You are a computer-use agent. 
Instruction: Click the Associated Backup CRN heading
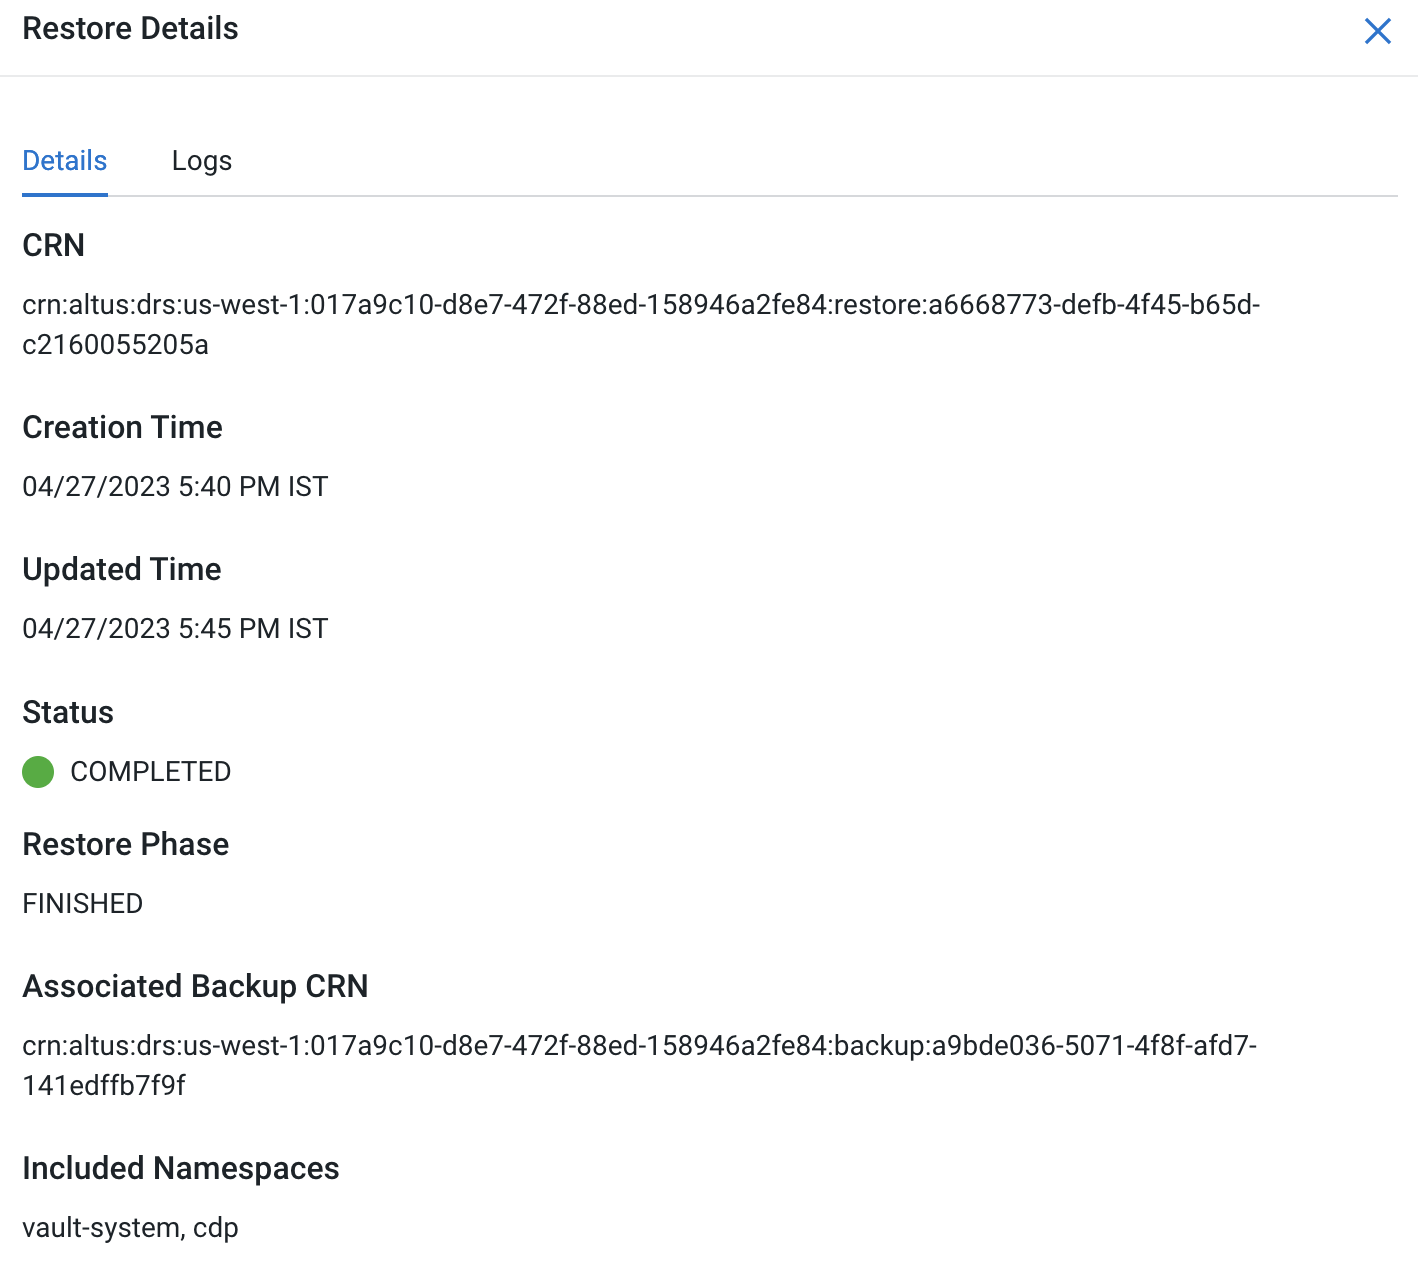pos(195,986)
